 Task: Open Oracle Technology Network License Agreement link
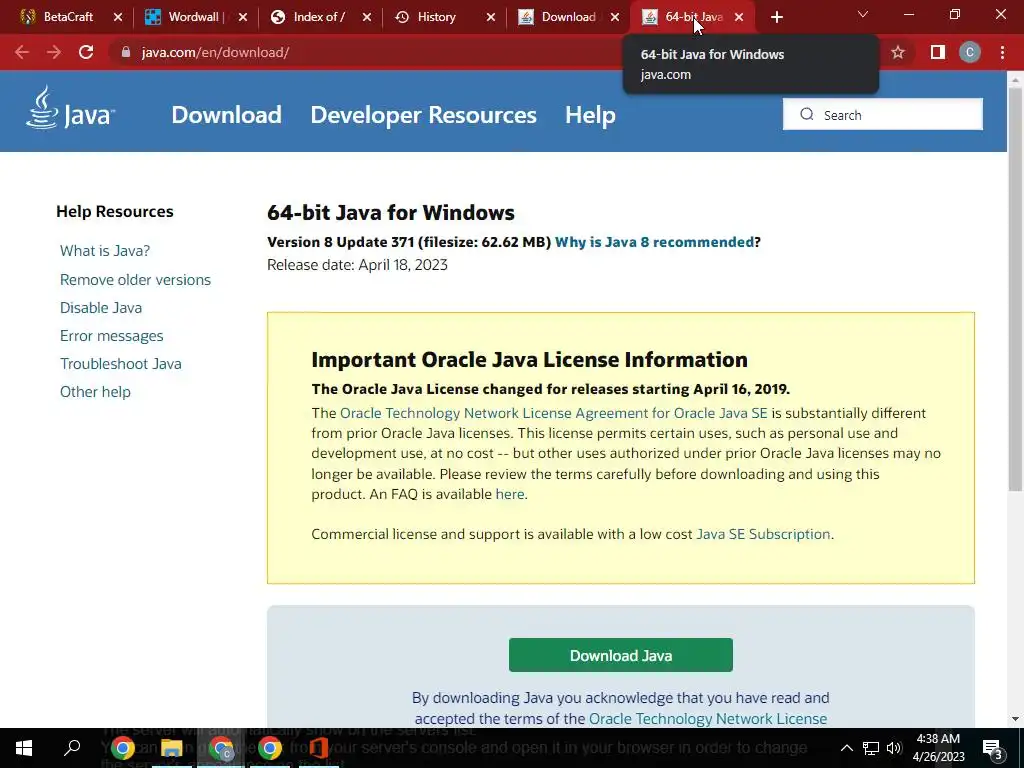point(554,413)
